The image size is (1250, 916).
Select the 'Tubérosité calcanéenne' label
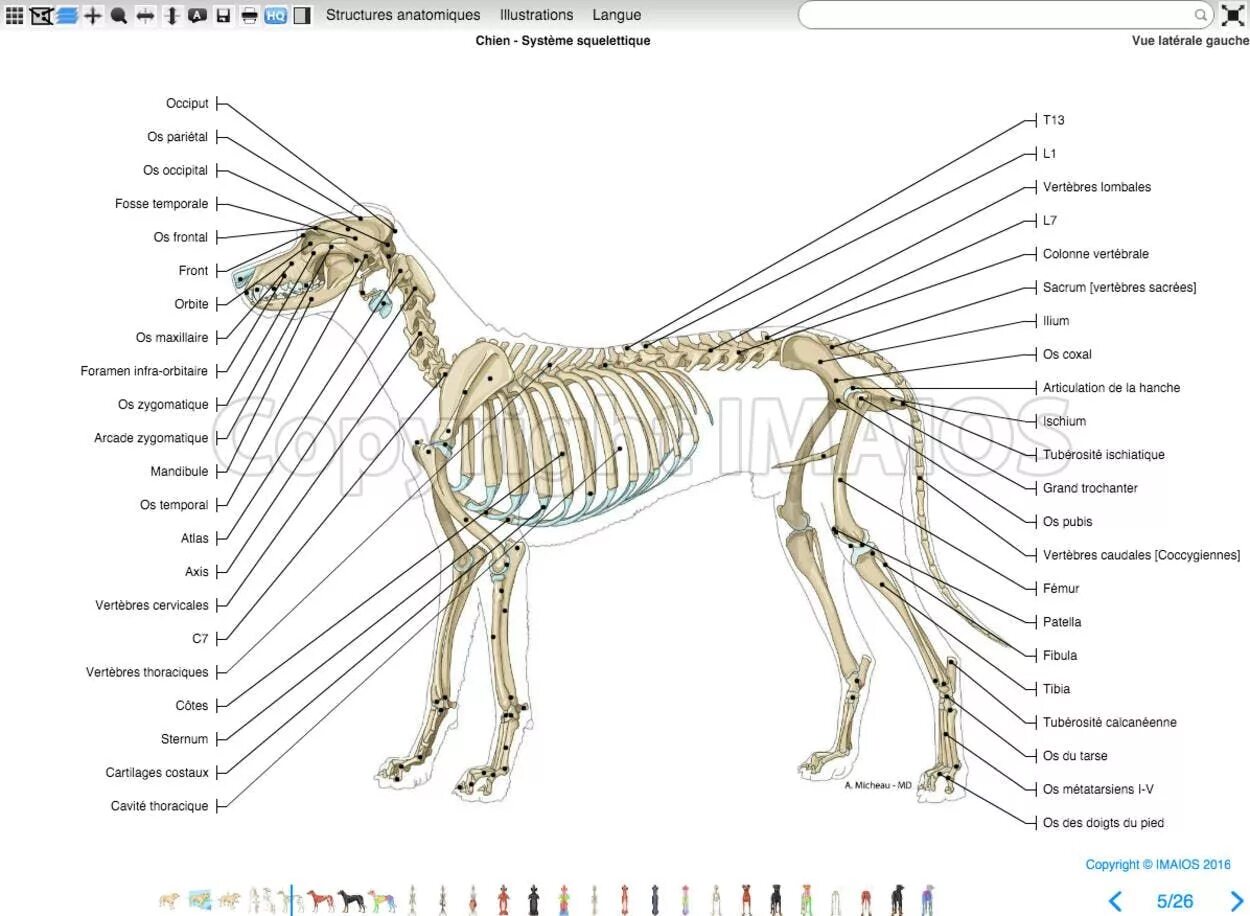coord(1110,723)
